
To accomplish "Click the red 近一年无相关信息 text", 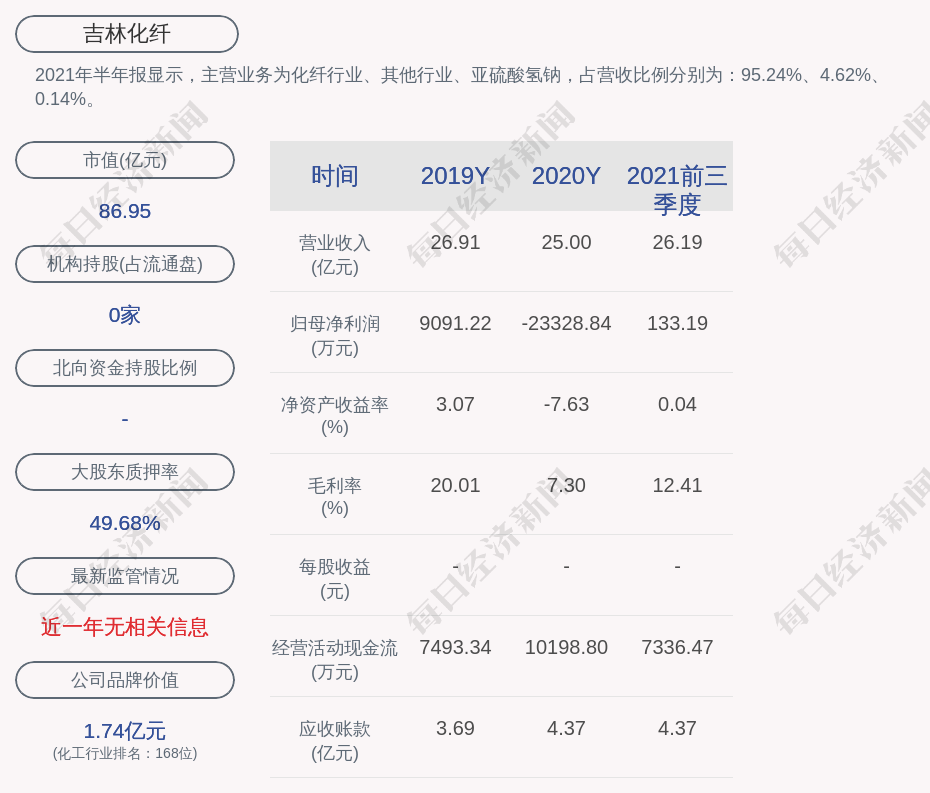I will click(x=125, y=627).
